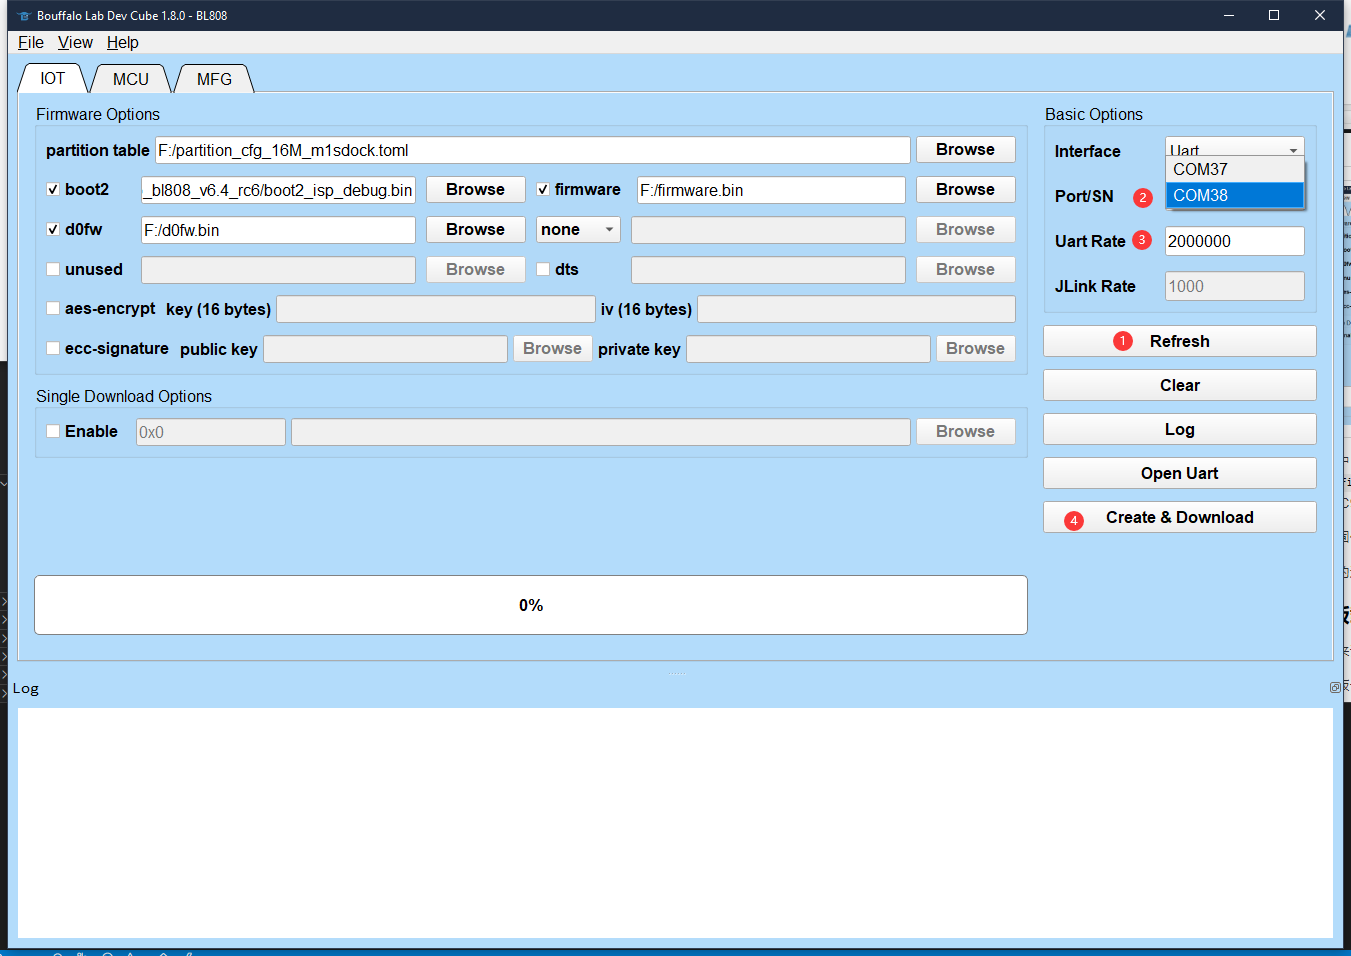Click Create & Download button
1351x956 pixels.
click(x=1179, y=517)
